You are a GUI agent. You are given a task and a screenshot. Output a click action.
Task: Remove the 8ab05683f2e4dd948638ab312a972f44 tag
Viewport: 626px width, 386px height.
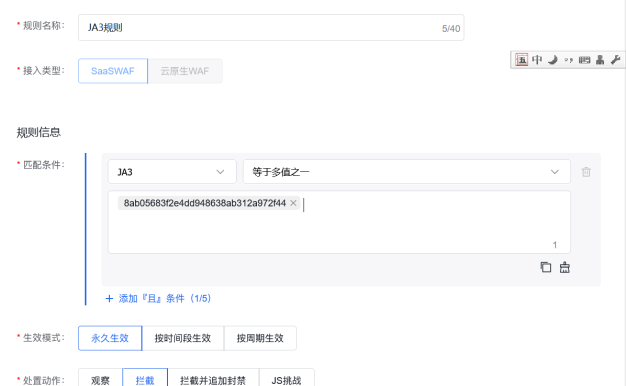click(x=293, y=203)
